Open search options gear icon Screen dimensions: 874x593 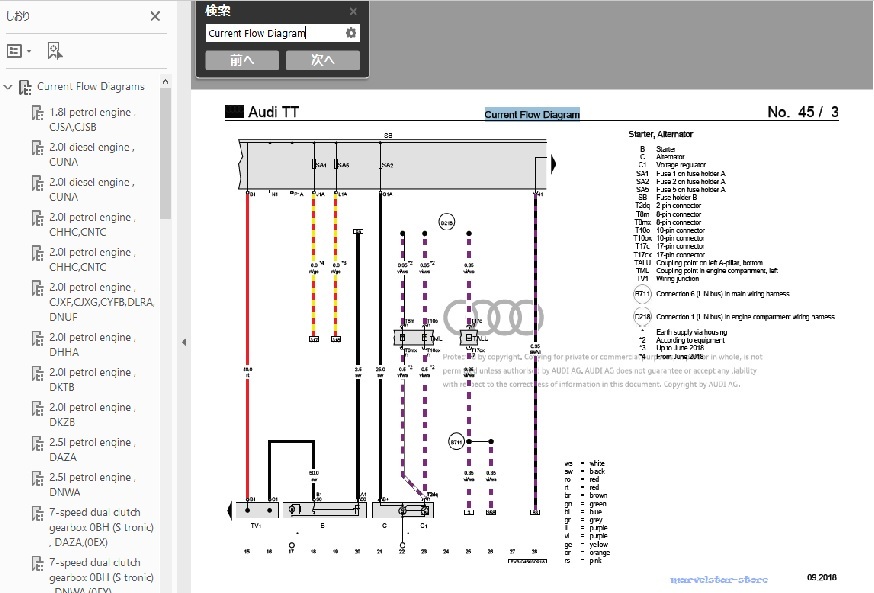[351, 33]
